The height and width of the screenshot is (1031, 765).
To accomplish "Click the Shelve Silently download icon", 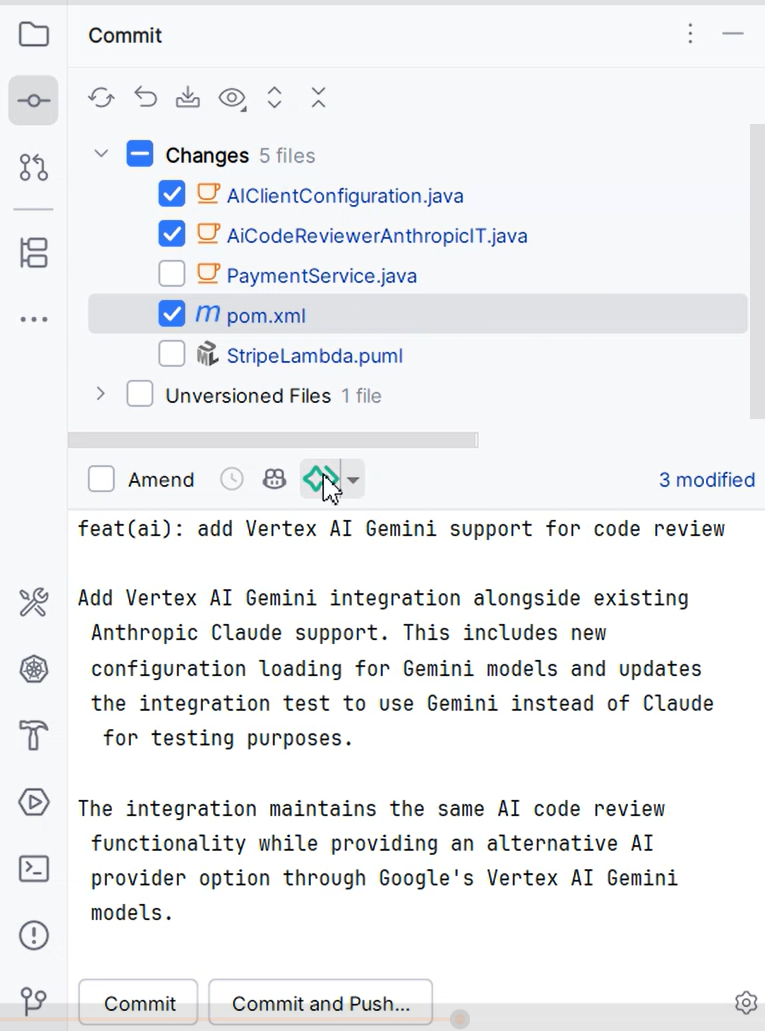I will click(187, 97).
